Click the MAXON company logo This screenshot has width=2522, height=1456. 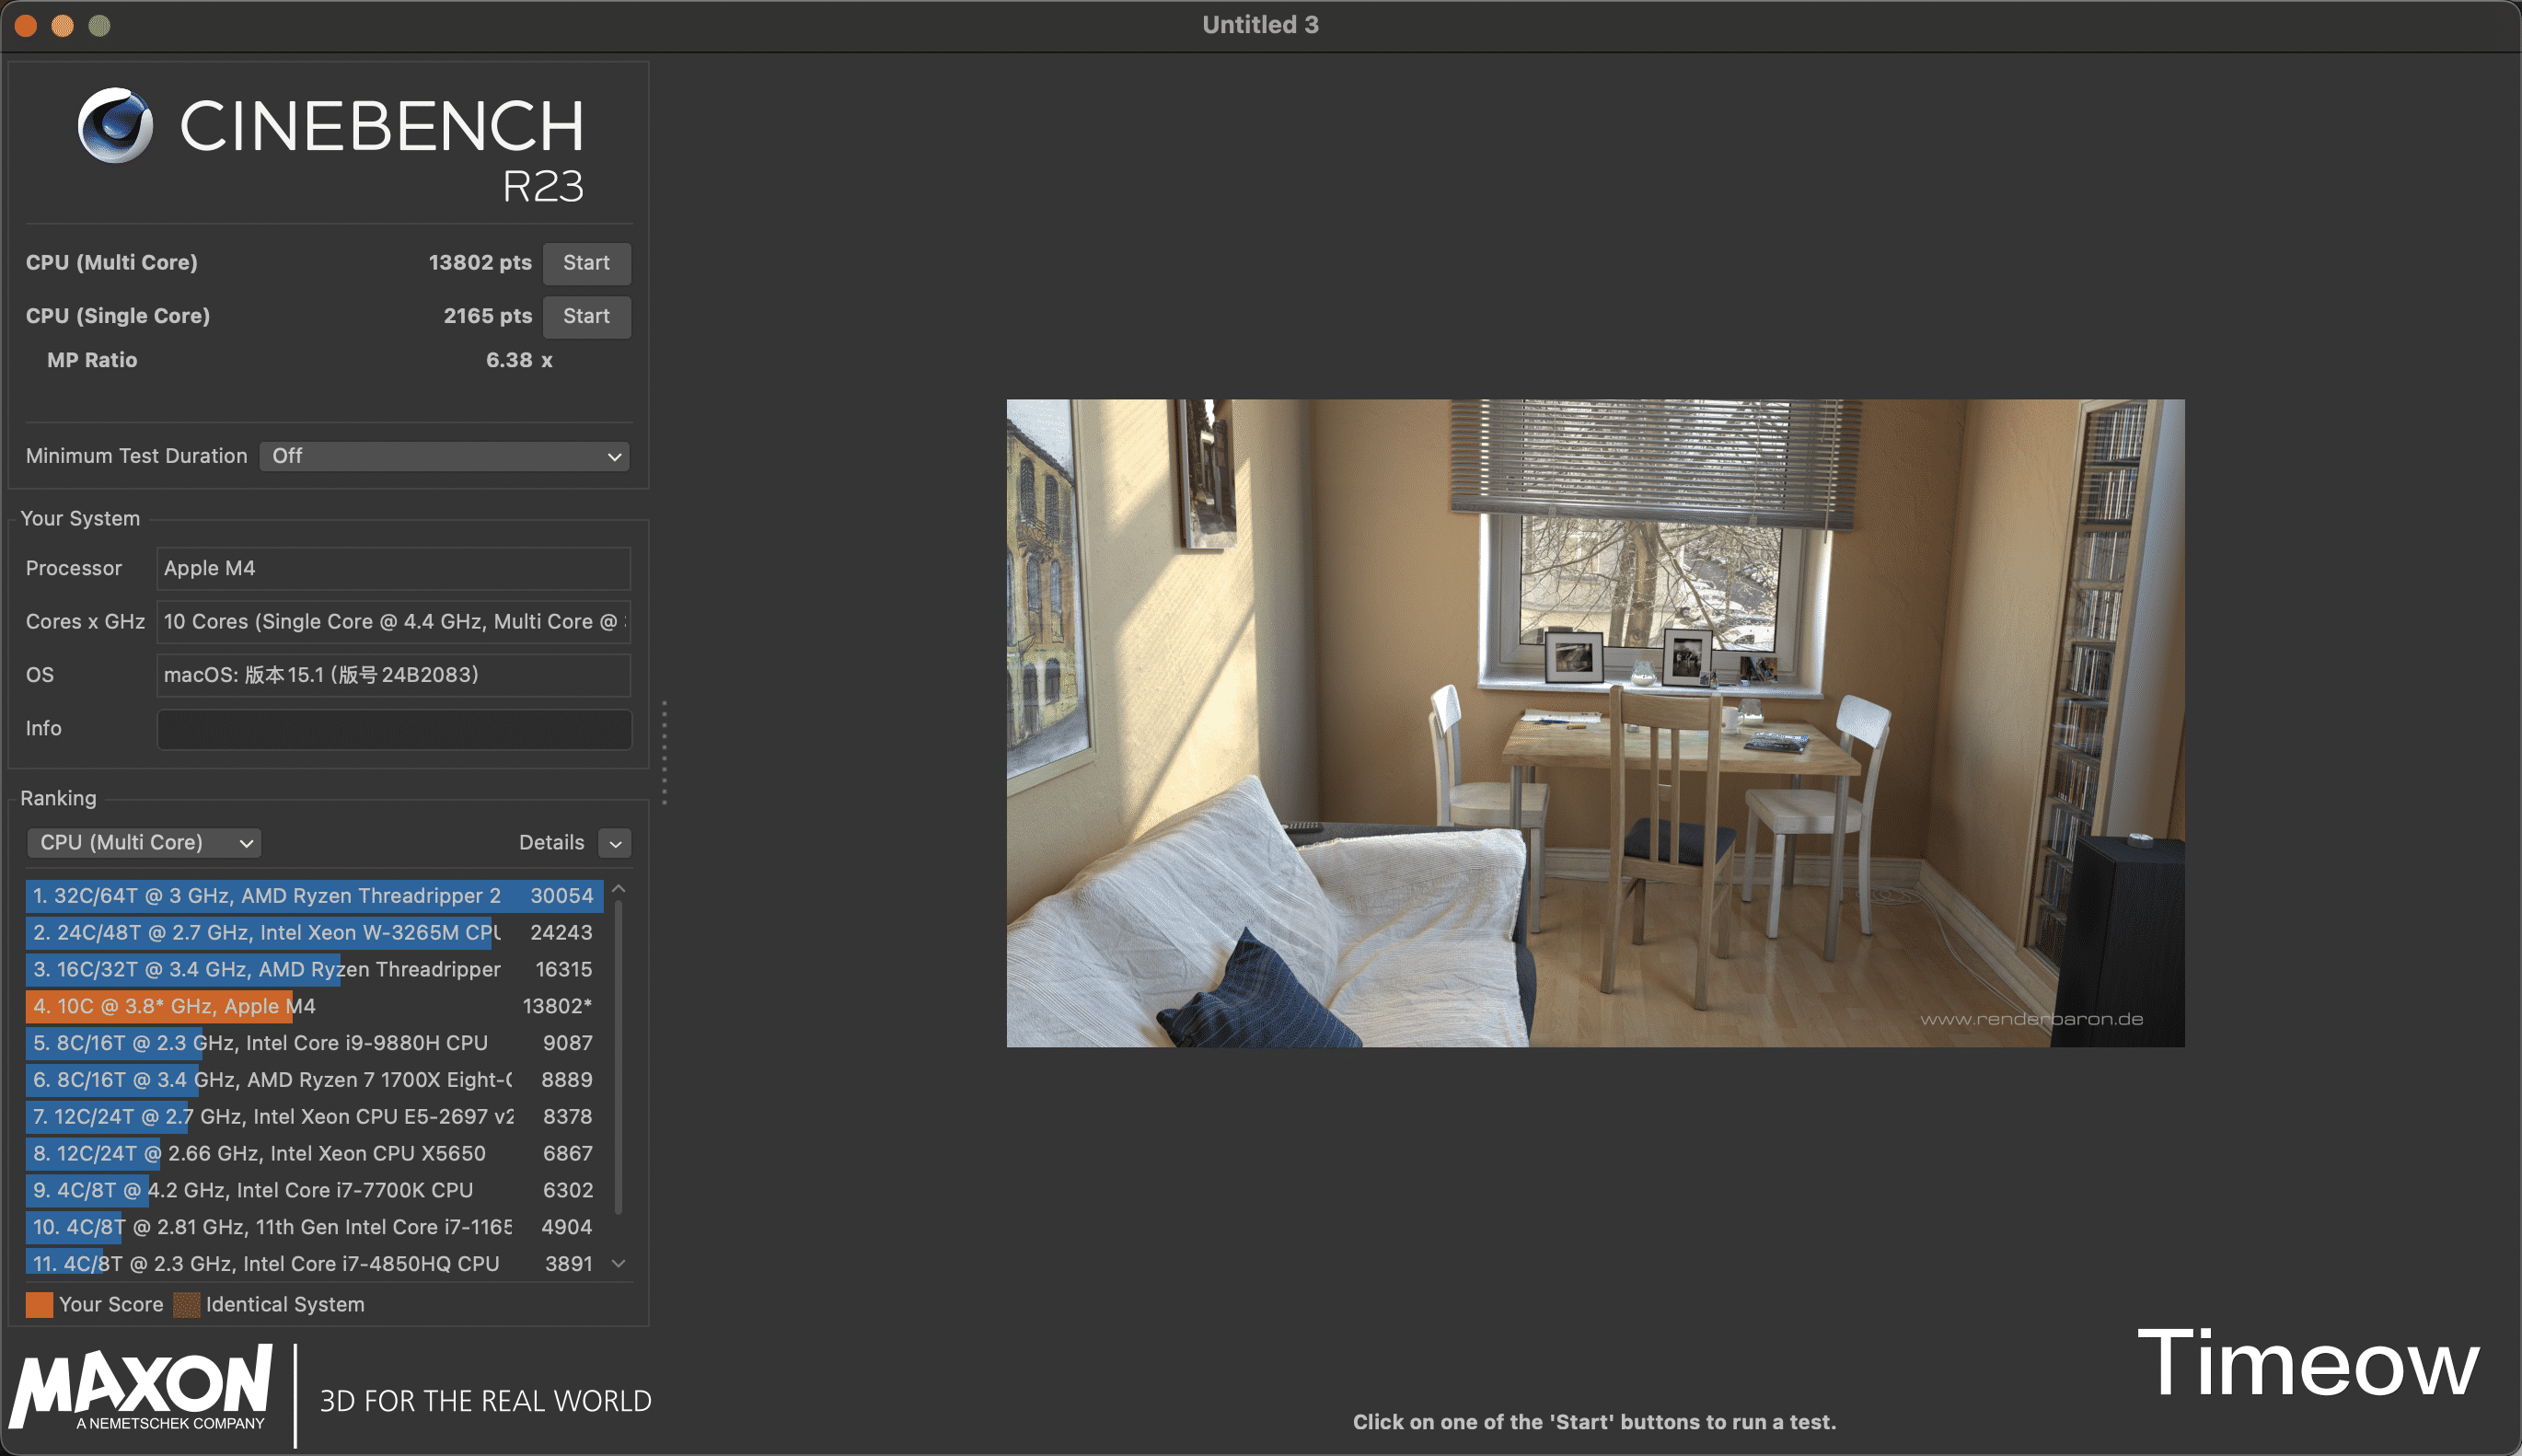pos(142,1387)
